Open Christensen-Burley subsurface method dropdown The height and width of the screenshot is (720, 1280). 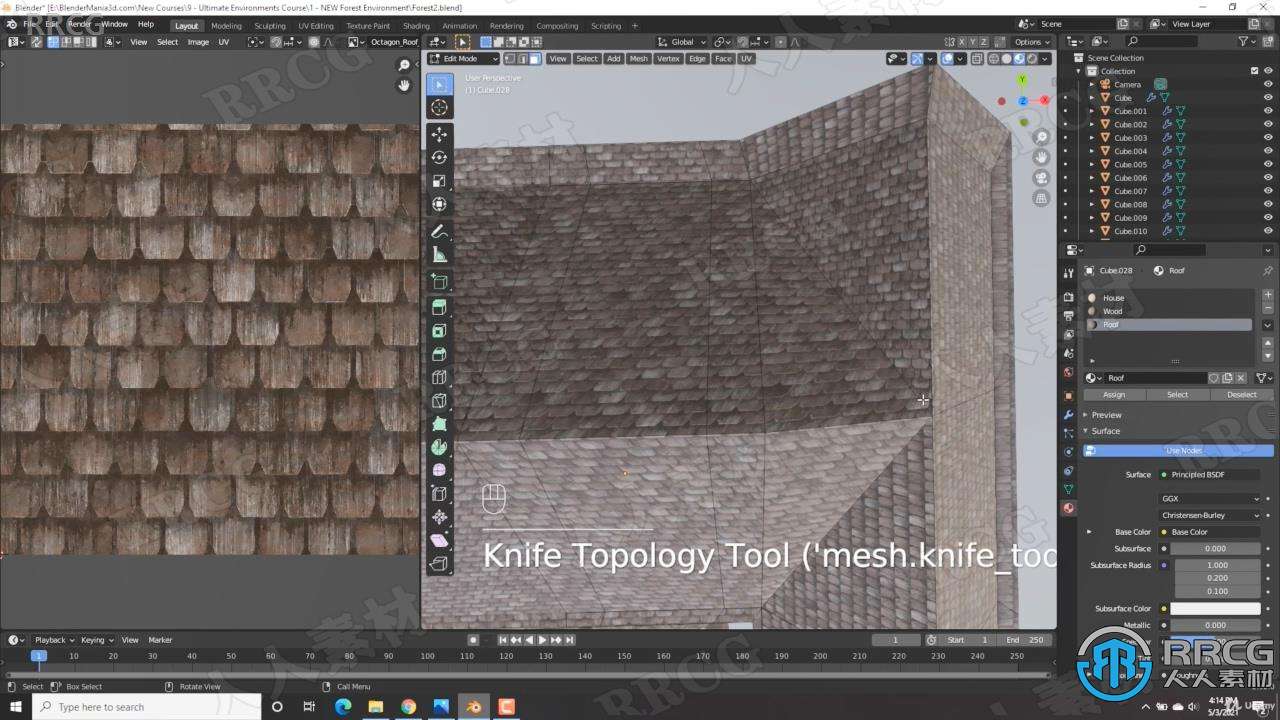1210,515
